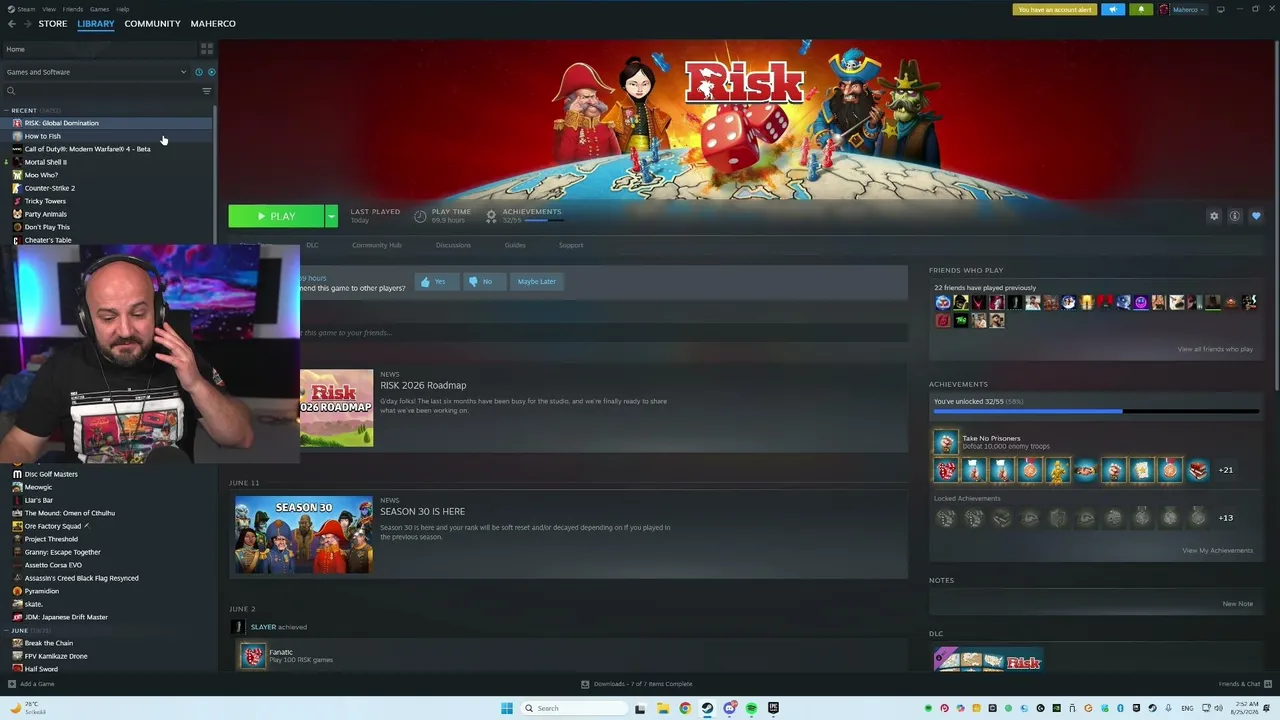Open View My Achievements link
The width and height of the screenshot is (1280, 720).
coord(1217,551)
